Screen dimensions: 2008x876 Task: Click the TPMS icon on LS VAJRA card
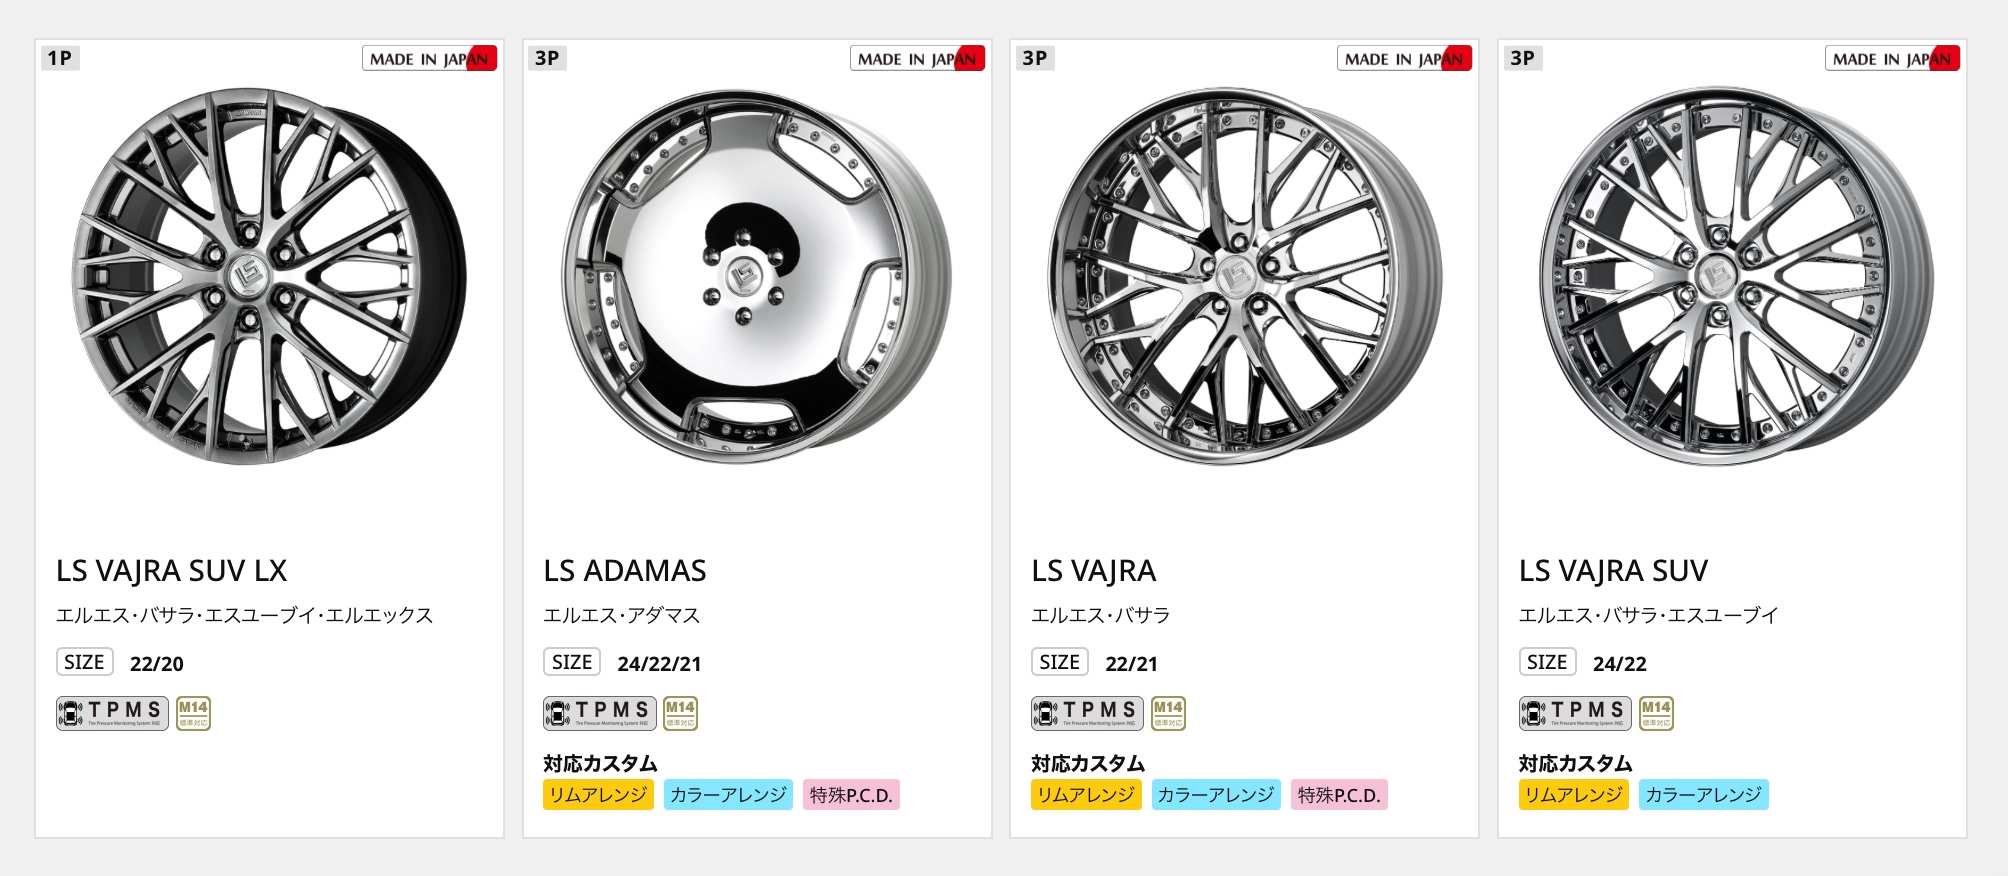pyautogui.click(x=1087, y=713)
